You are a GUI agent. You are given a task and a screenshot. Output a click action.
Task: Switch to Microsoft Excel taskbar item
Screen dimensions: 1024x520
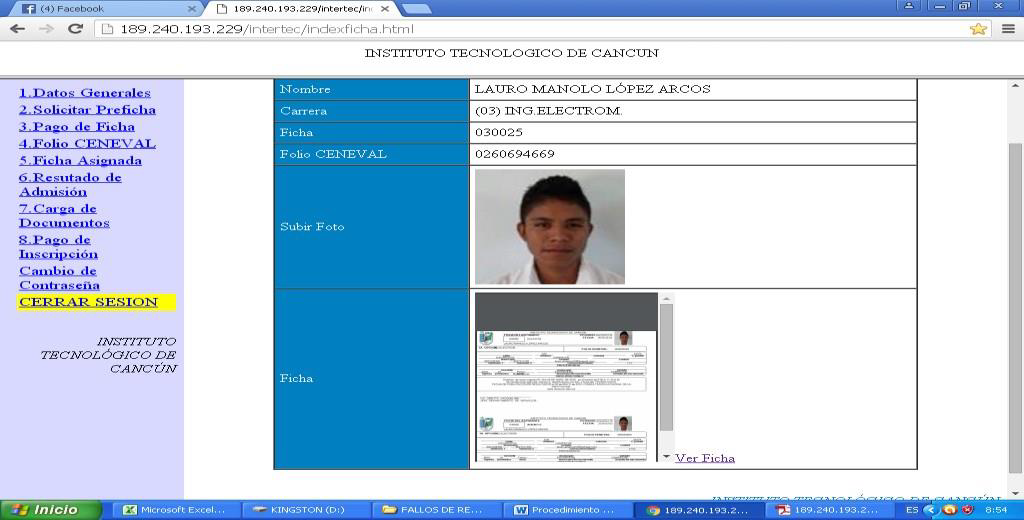(x=176, y=510)
